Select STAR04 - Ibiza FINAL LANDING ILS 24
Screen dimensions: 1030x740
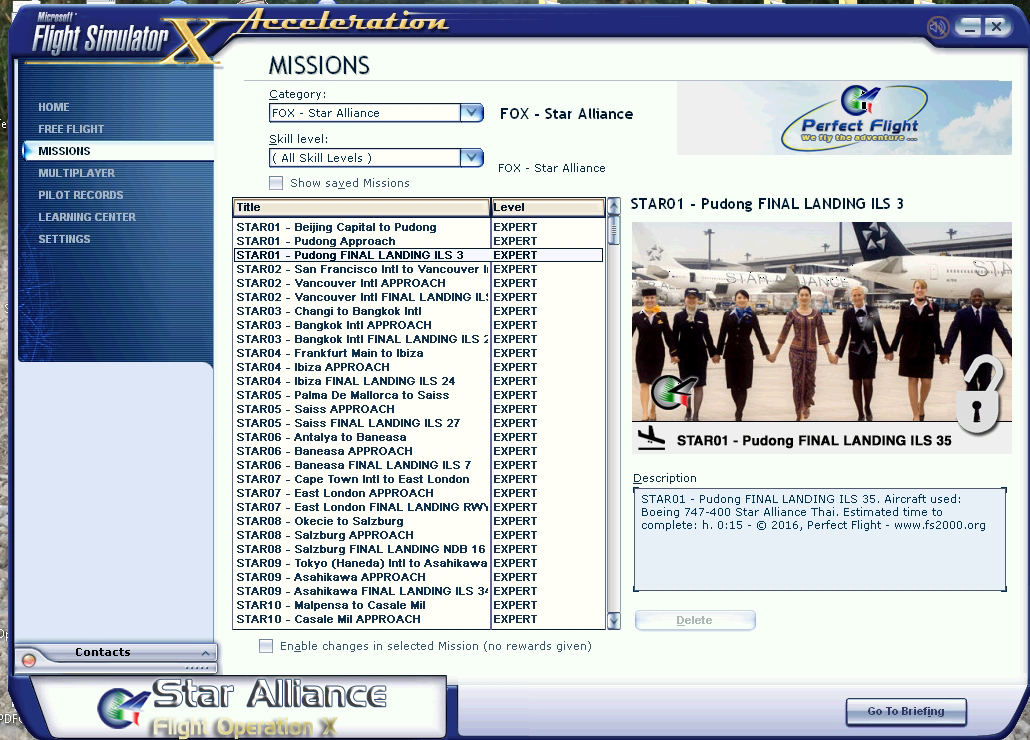[x=418, y=381]
